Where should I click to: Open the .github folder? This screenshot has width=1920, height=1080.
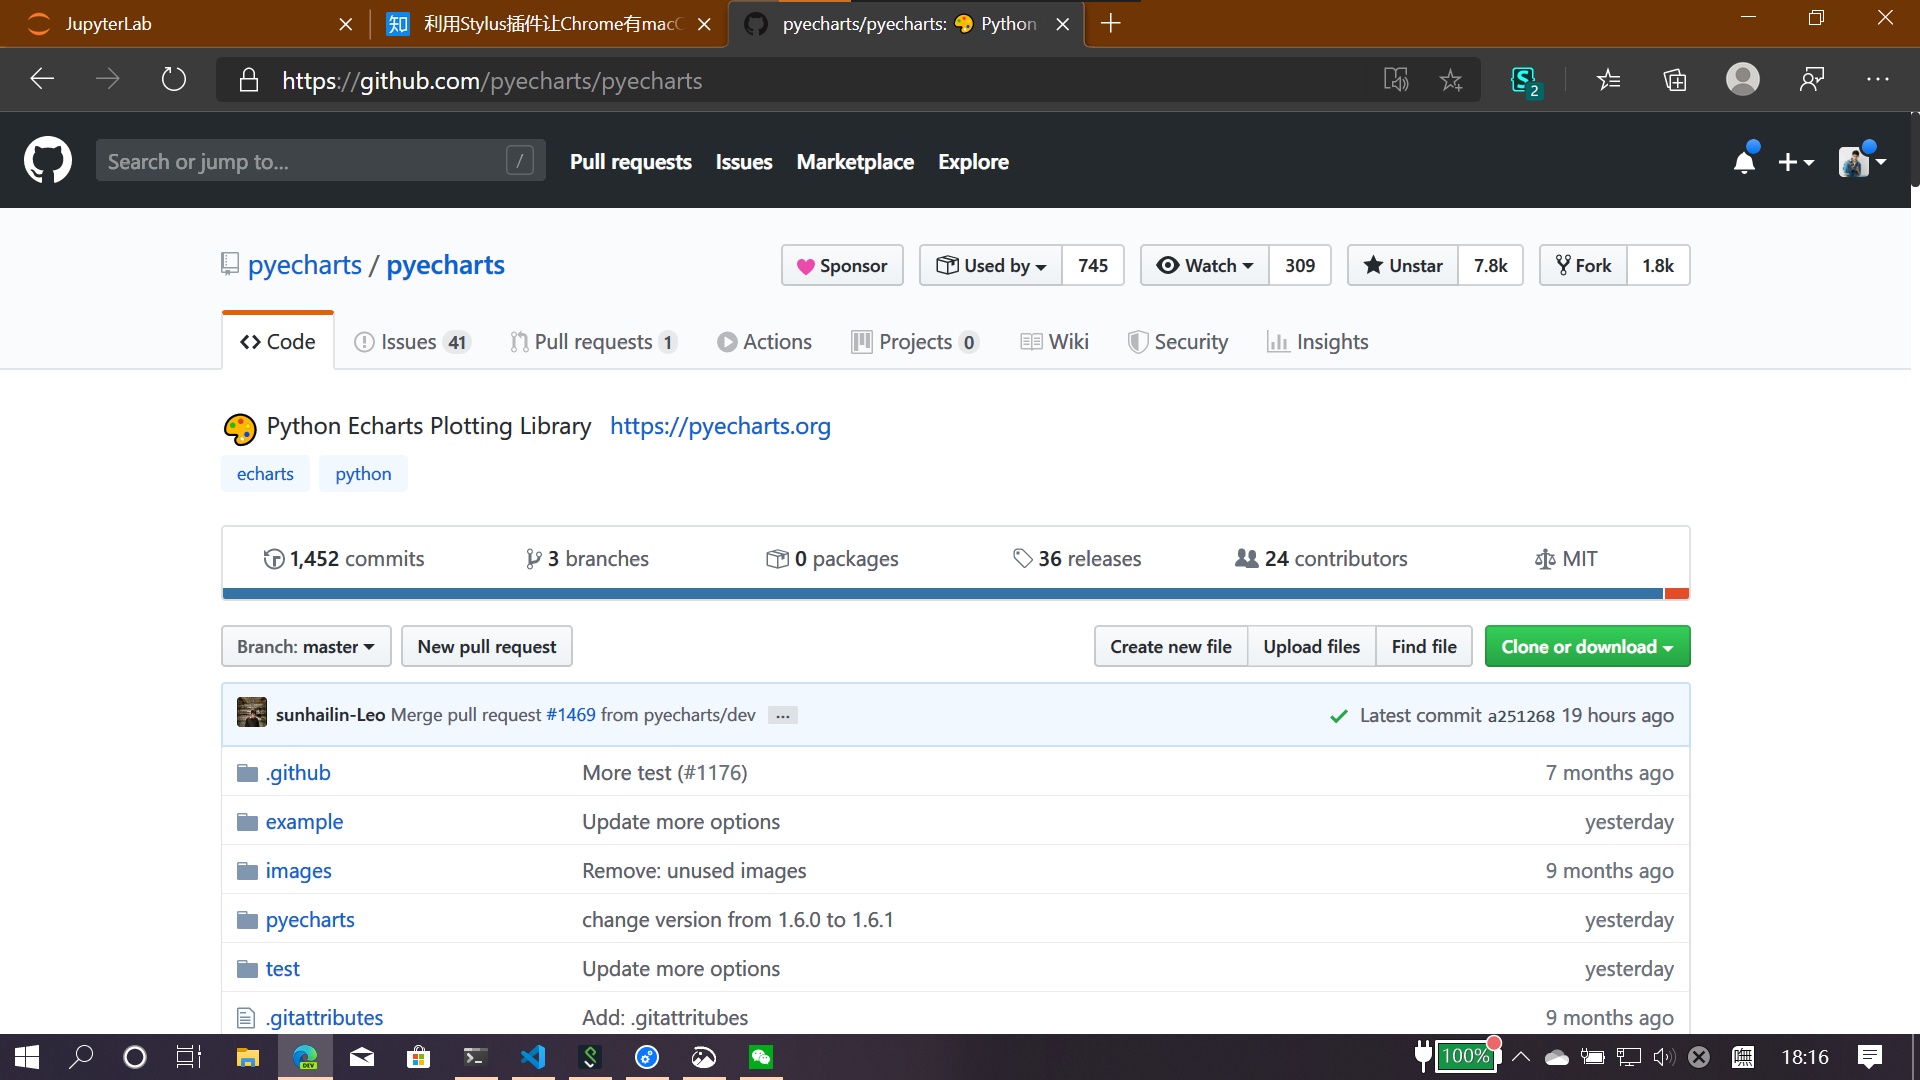[298, 772]
